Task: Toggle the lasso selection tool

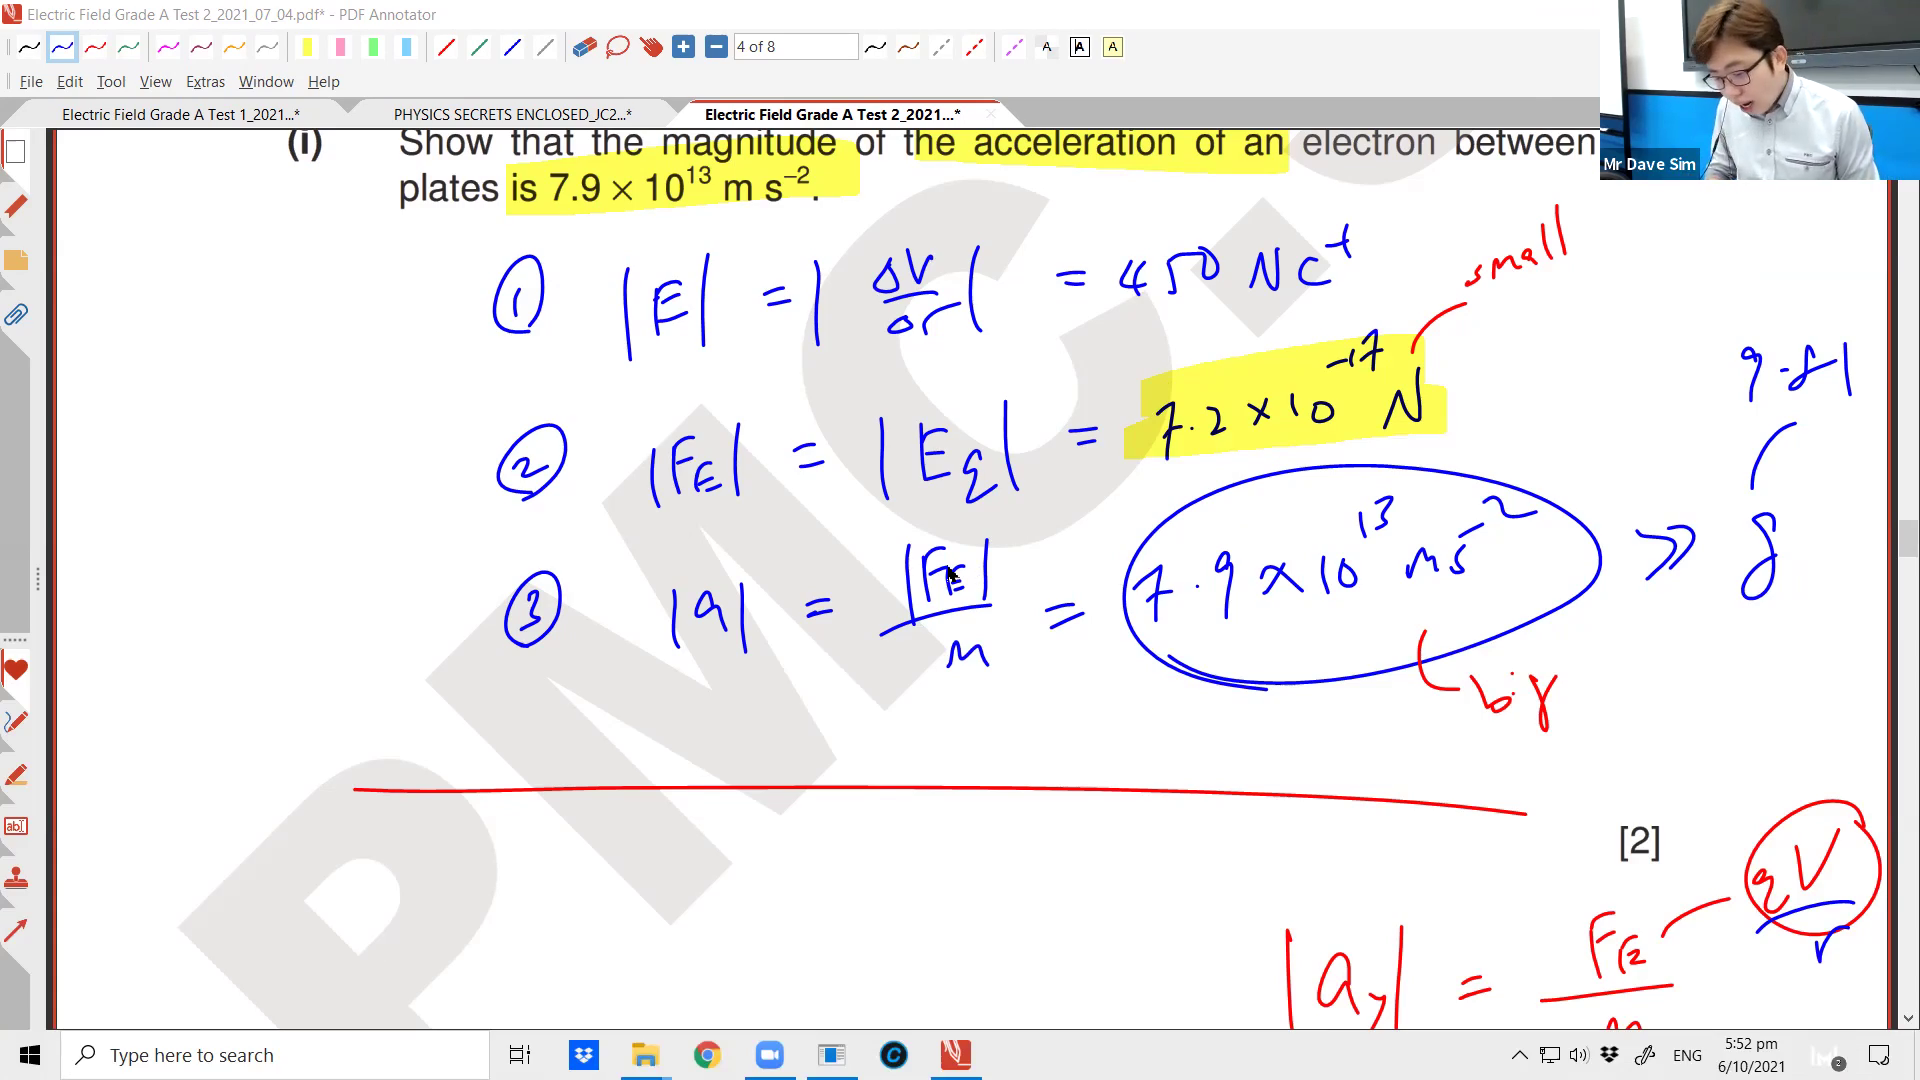Action: pyautogui.click(x=617, y=46)
